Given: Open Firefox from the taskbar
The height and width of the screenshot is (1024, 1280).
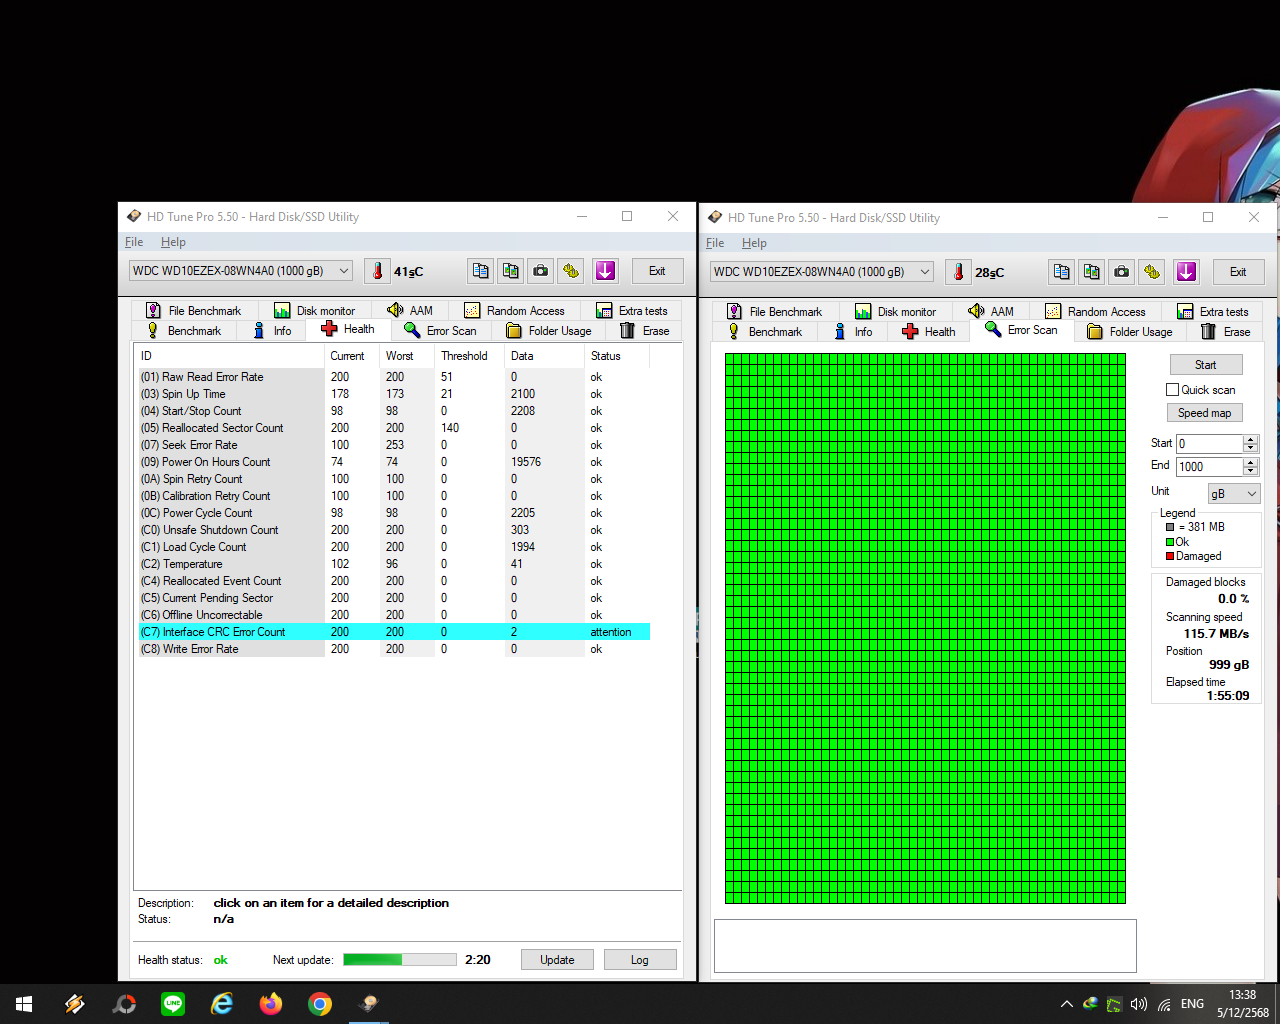Looking at the screenshot, I should (271, 1004).
